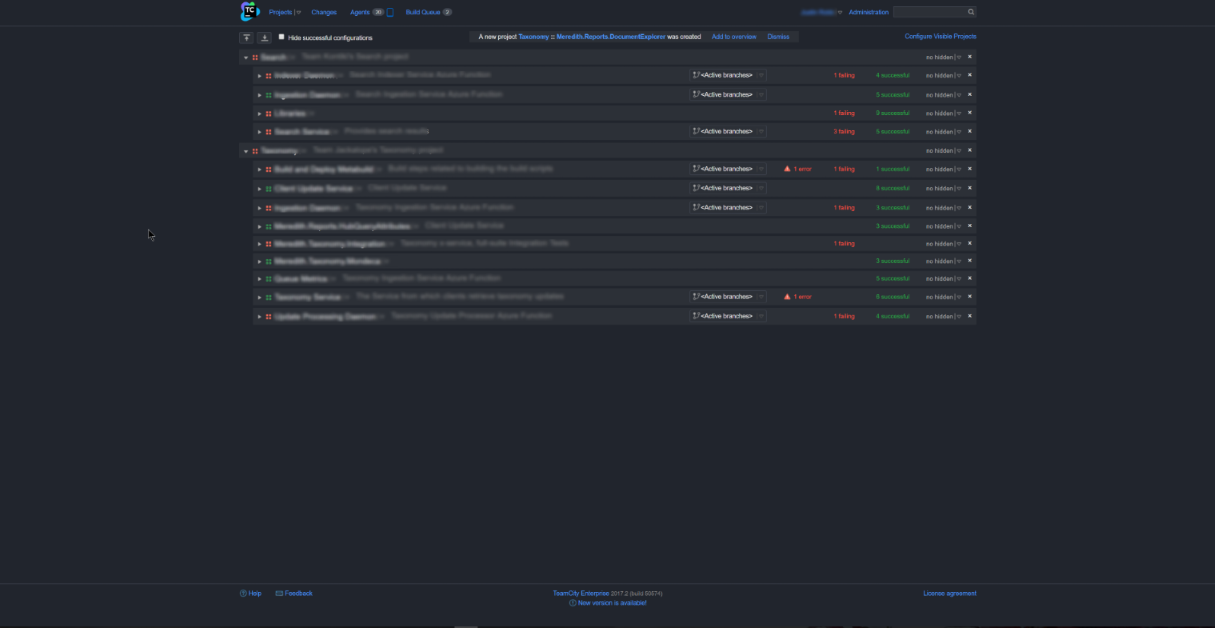Expand the Search Service row arrow

tap(260, 132)
